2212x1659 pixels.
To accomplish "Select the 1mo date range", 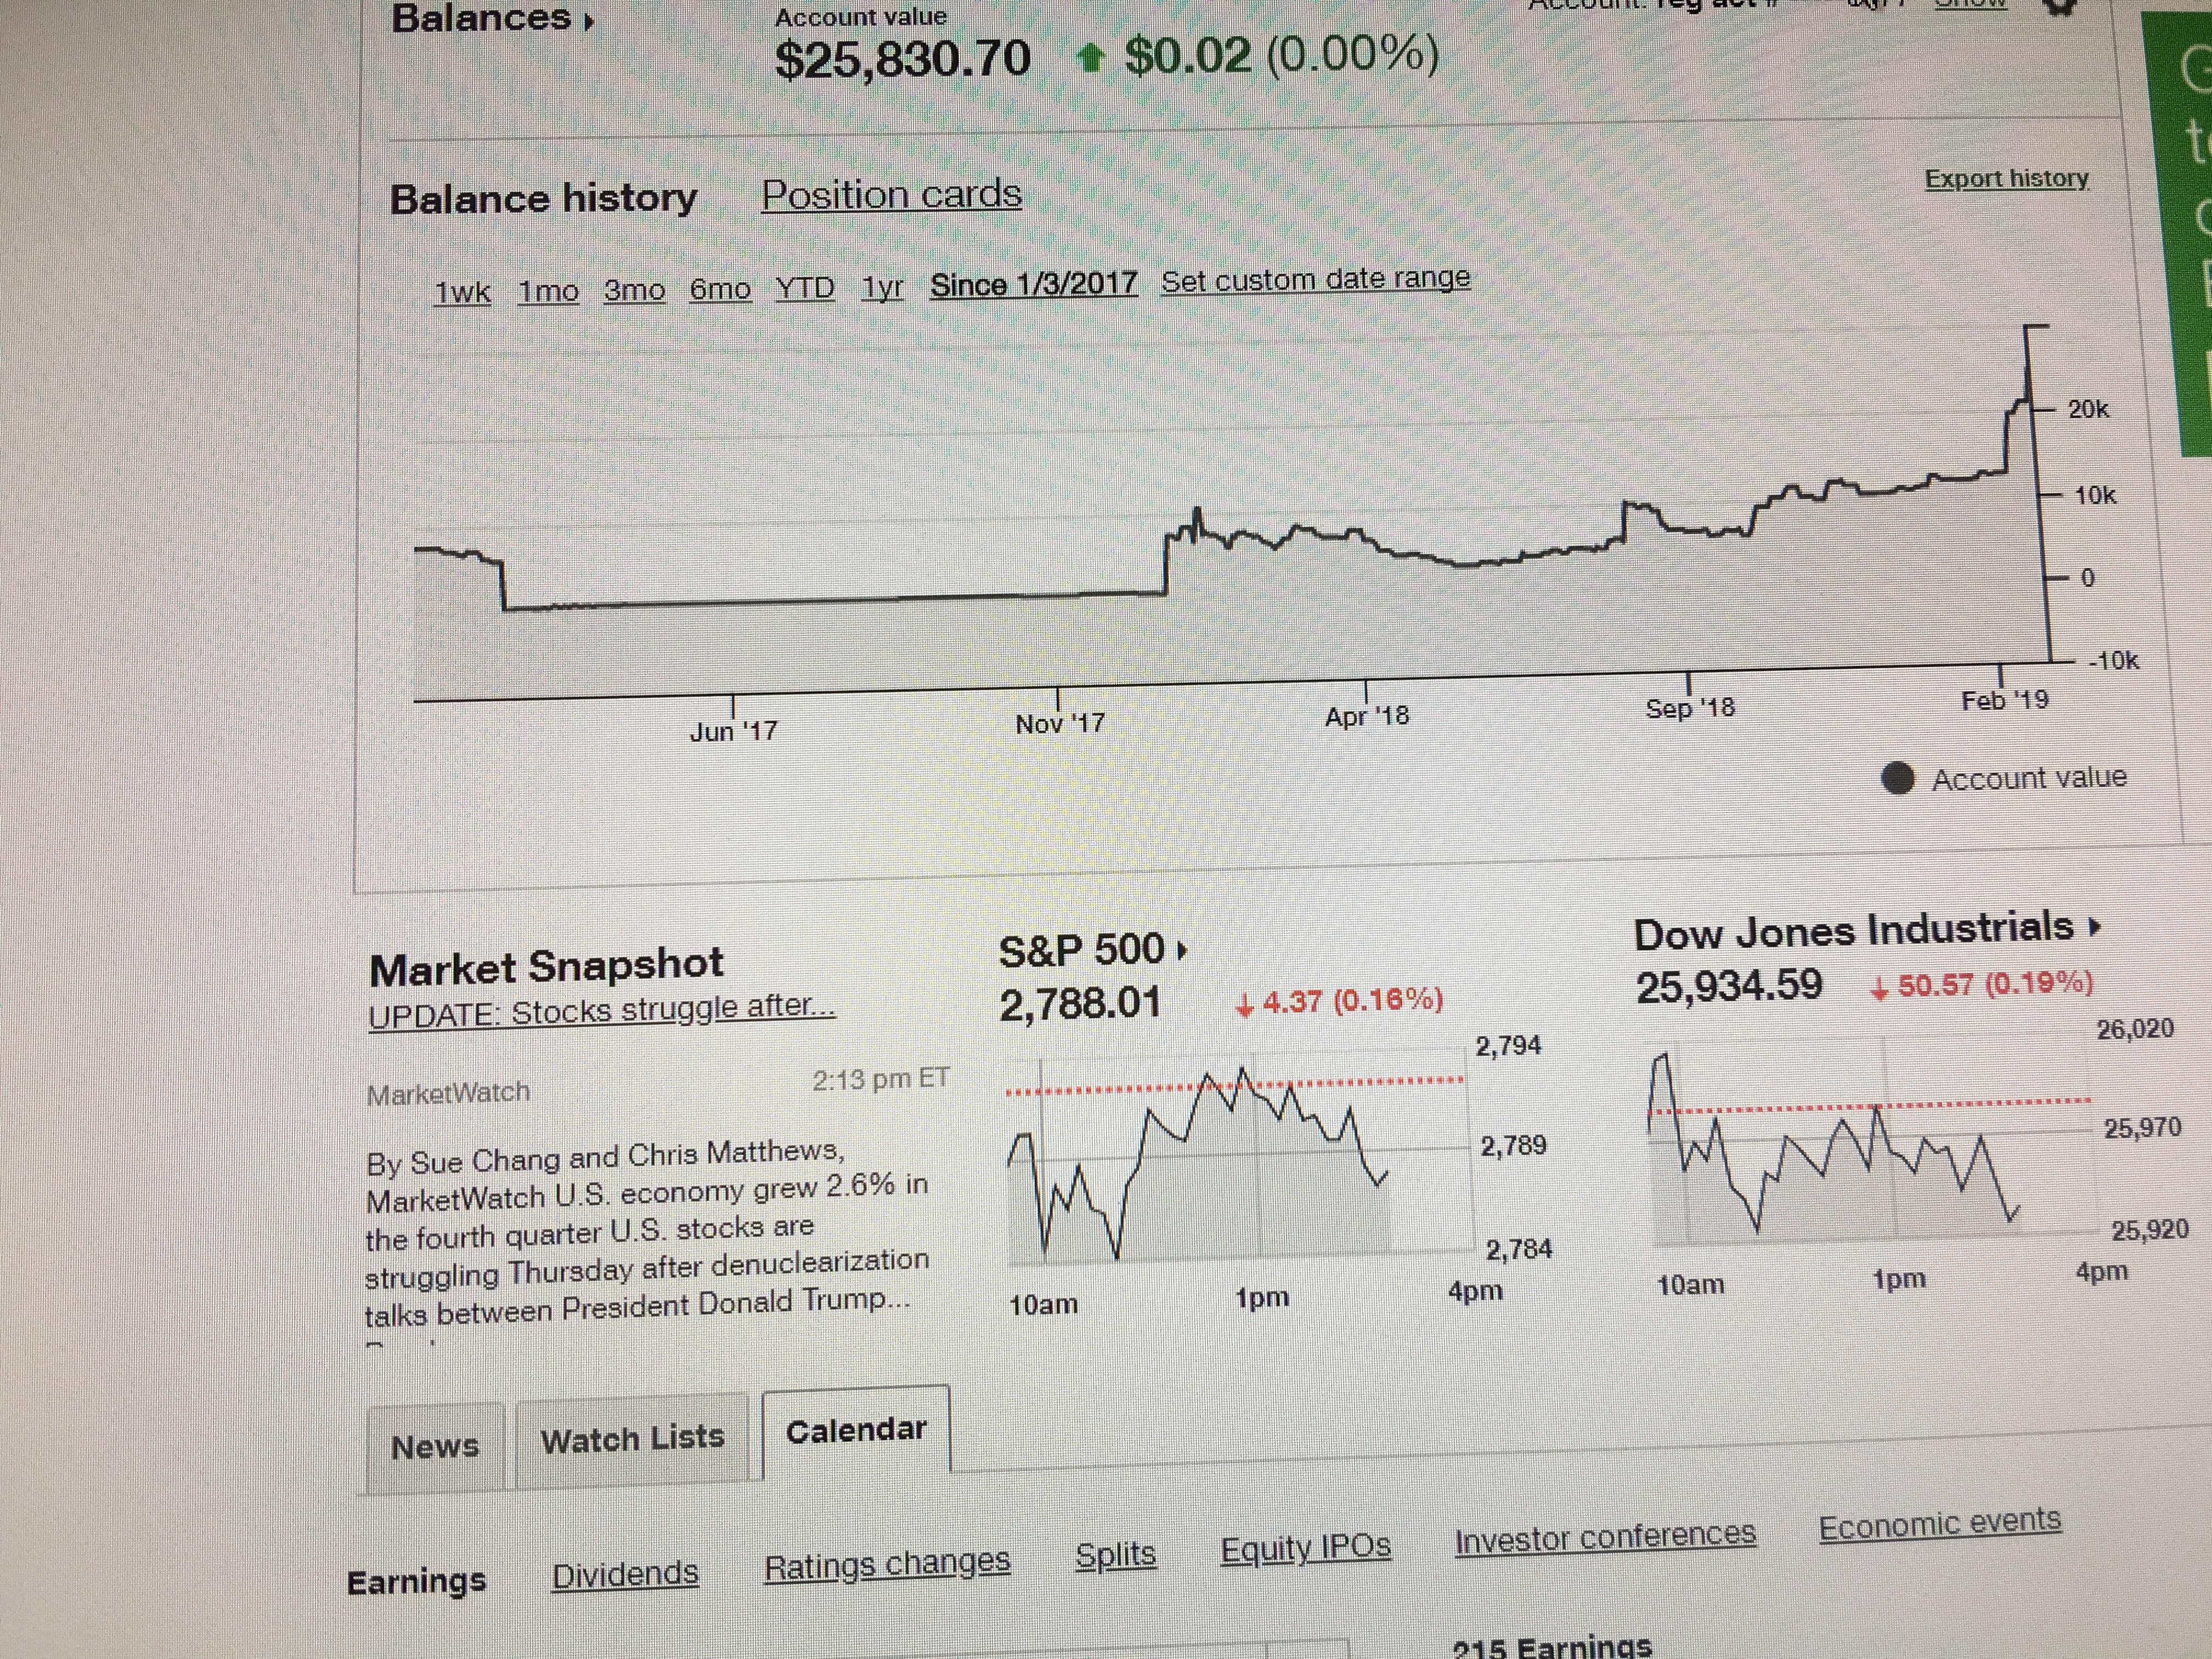I will pyautogui.click(x=548, y=291).
